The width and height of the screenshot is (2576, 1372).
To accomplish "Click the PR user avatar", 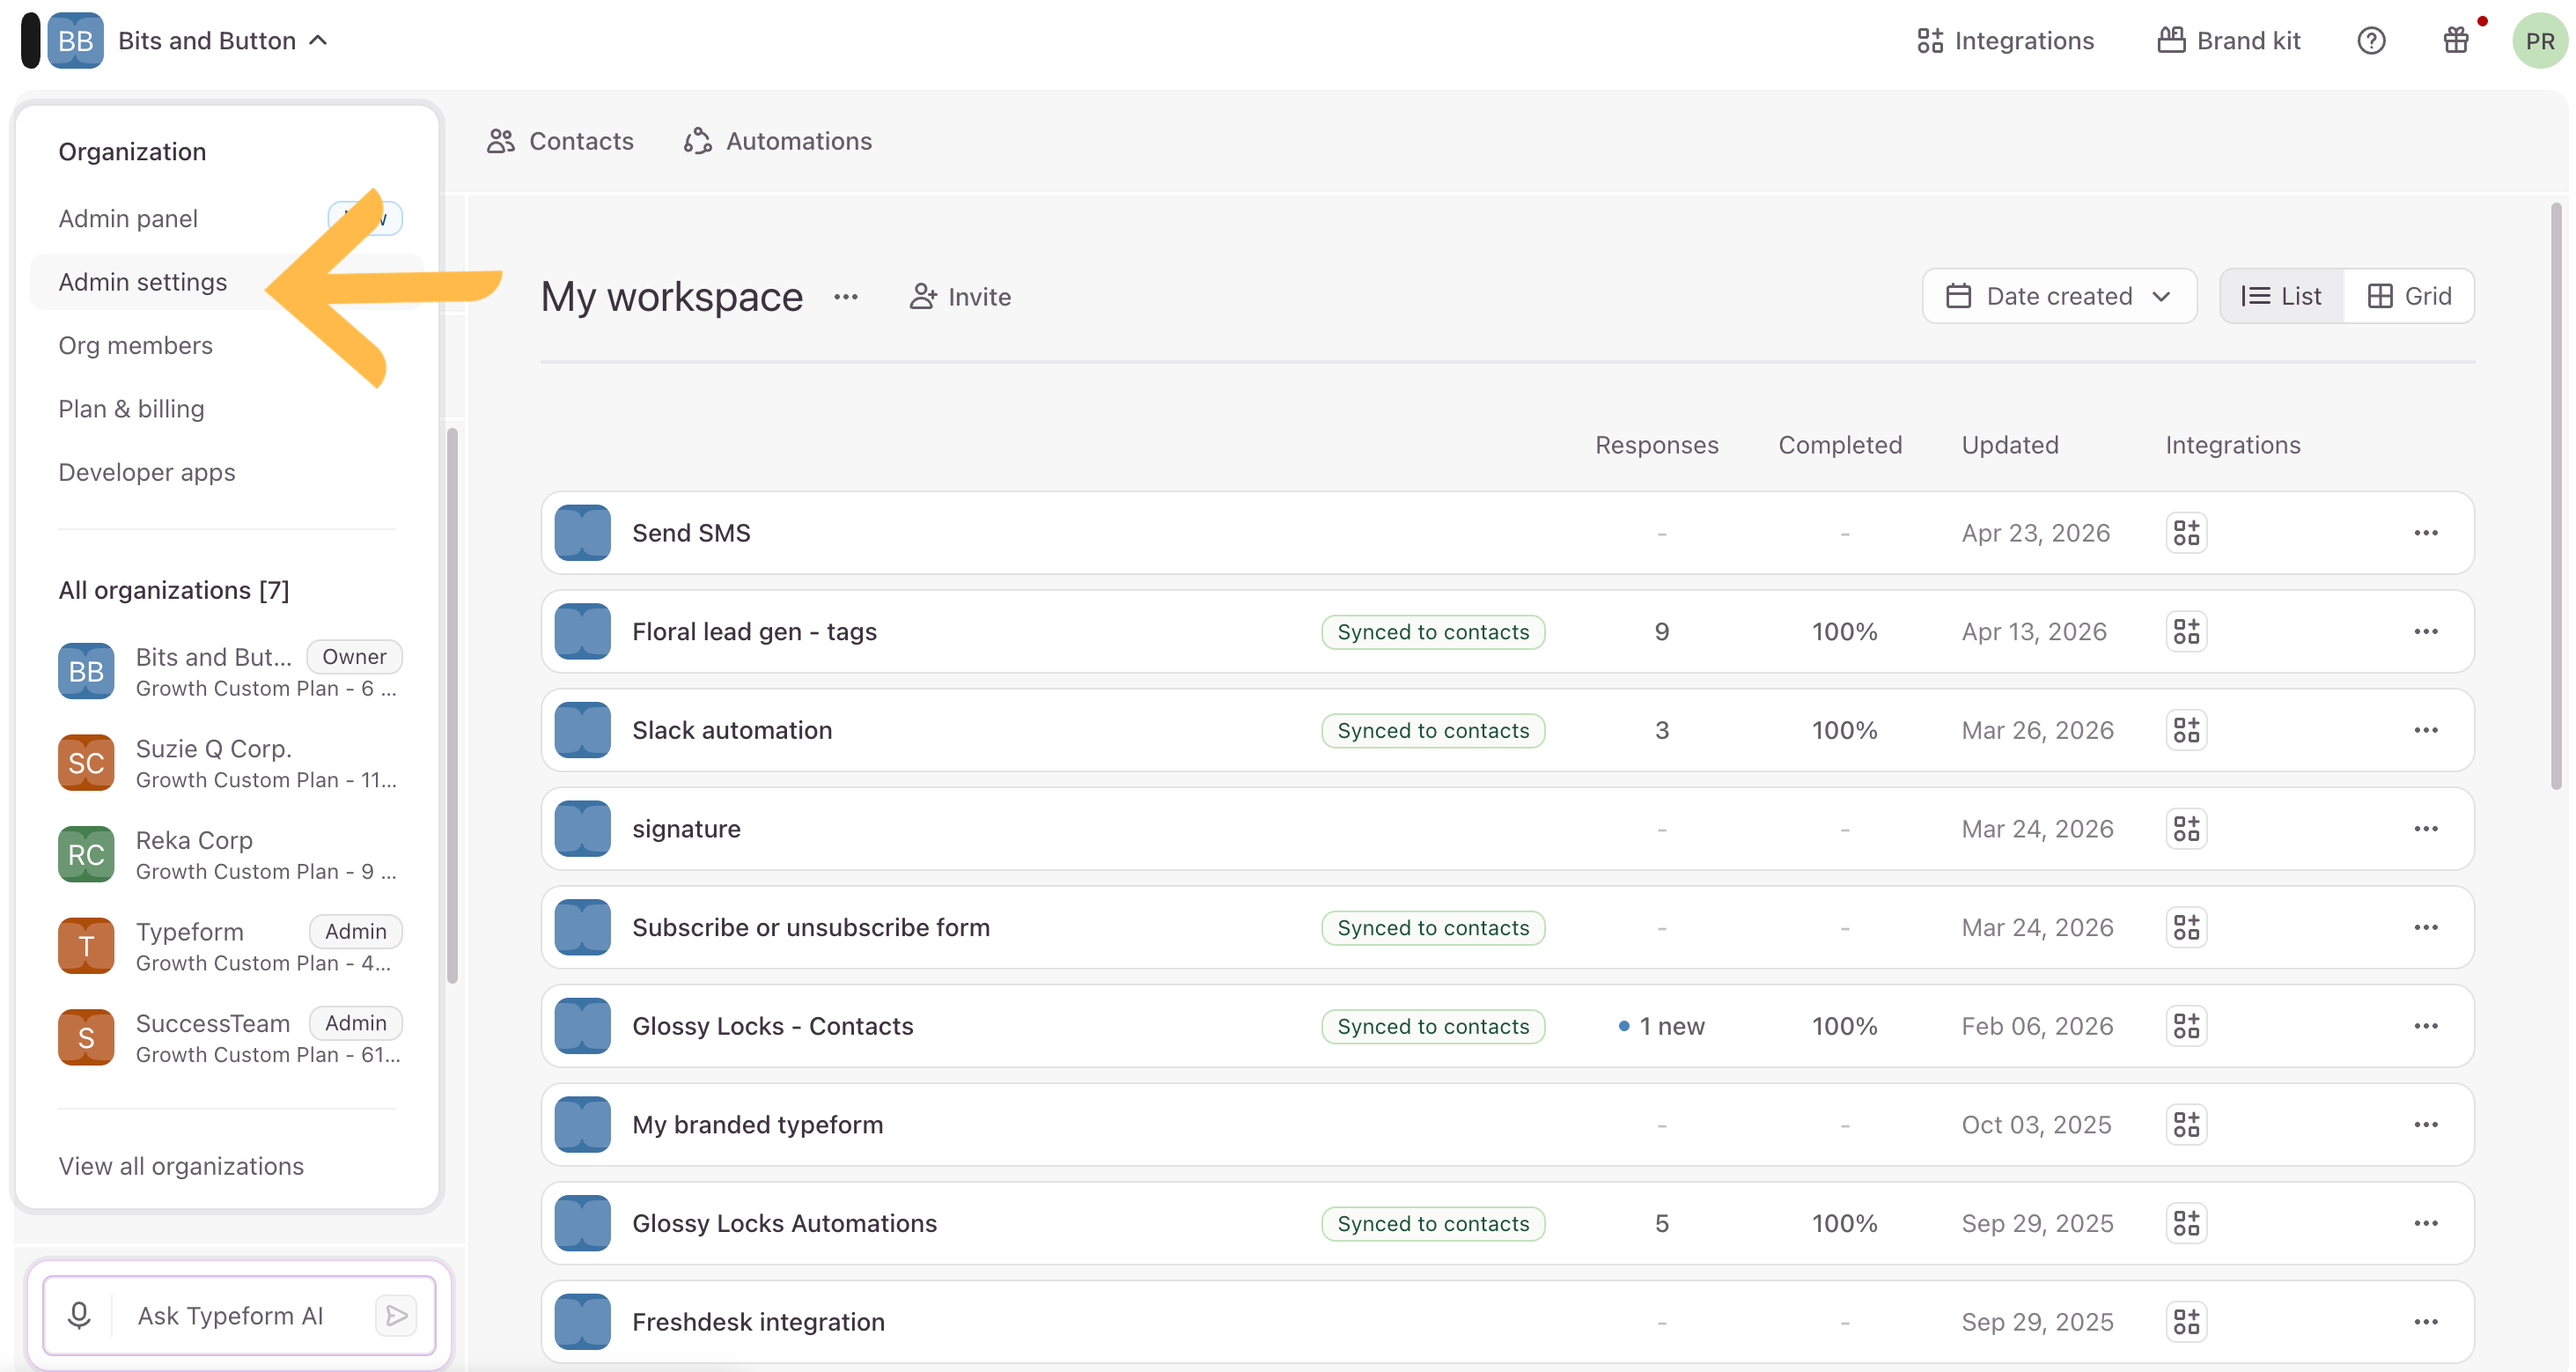I will pos(2540,41).
